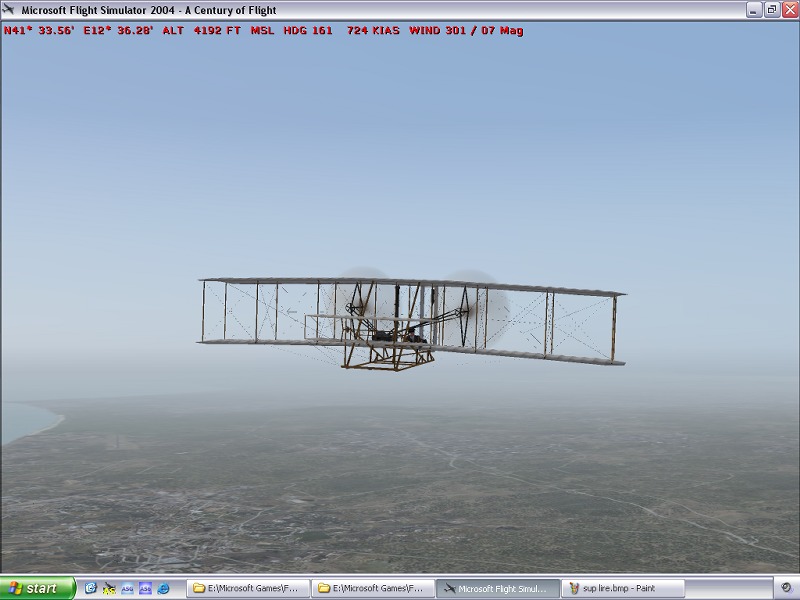This screenshot has height=600, width=800.
Task: Switch to the E:\Microsoft Games folder beside quick launch
Action: pos(248,588)
